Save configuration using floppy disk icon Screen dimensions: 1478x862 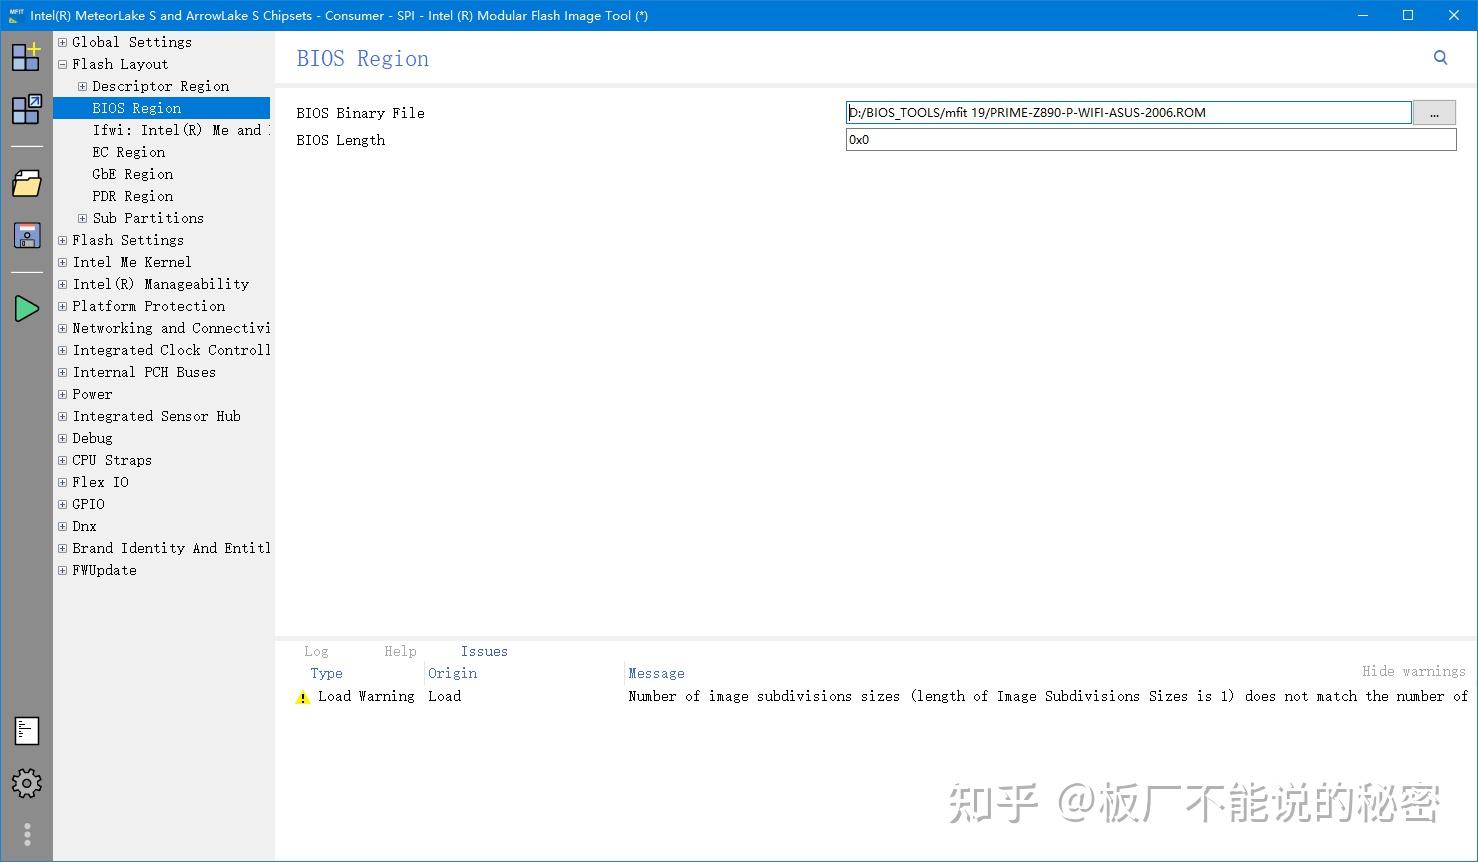(26, 235)
